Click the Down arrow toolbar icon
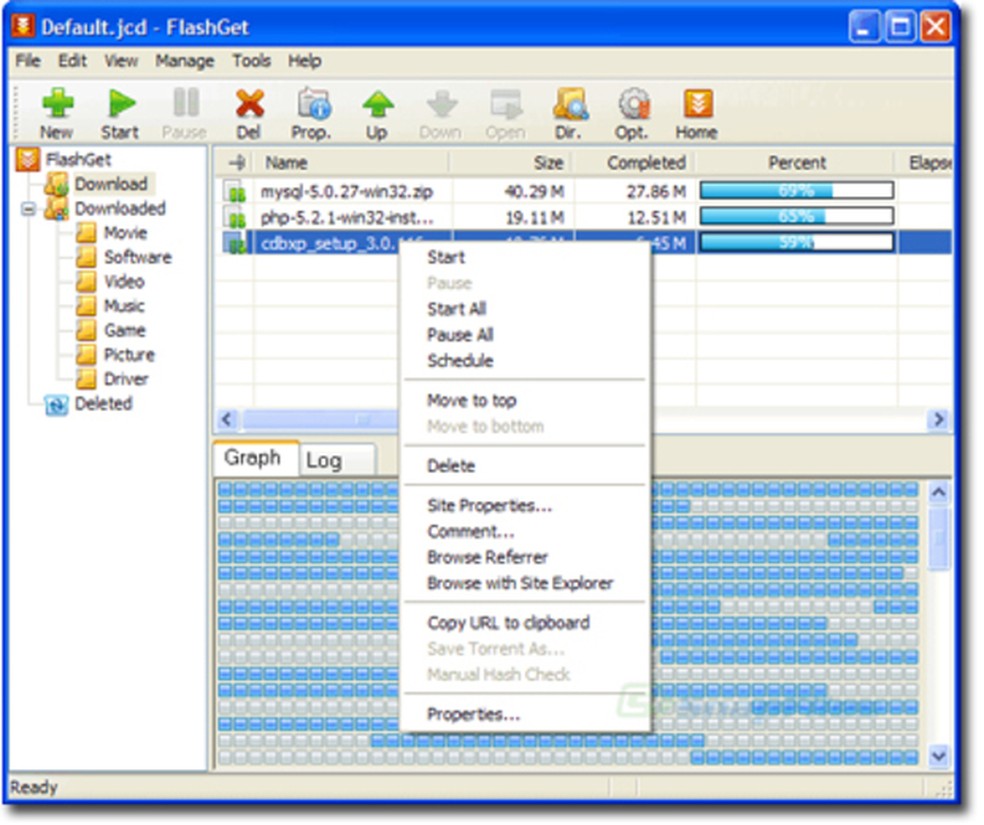 442,105
